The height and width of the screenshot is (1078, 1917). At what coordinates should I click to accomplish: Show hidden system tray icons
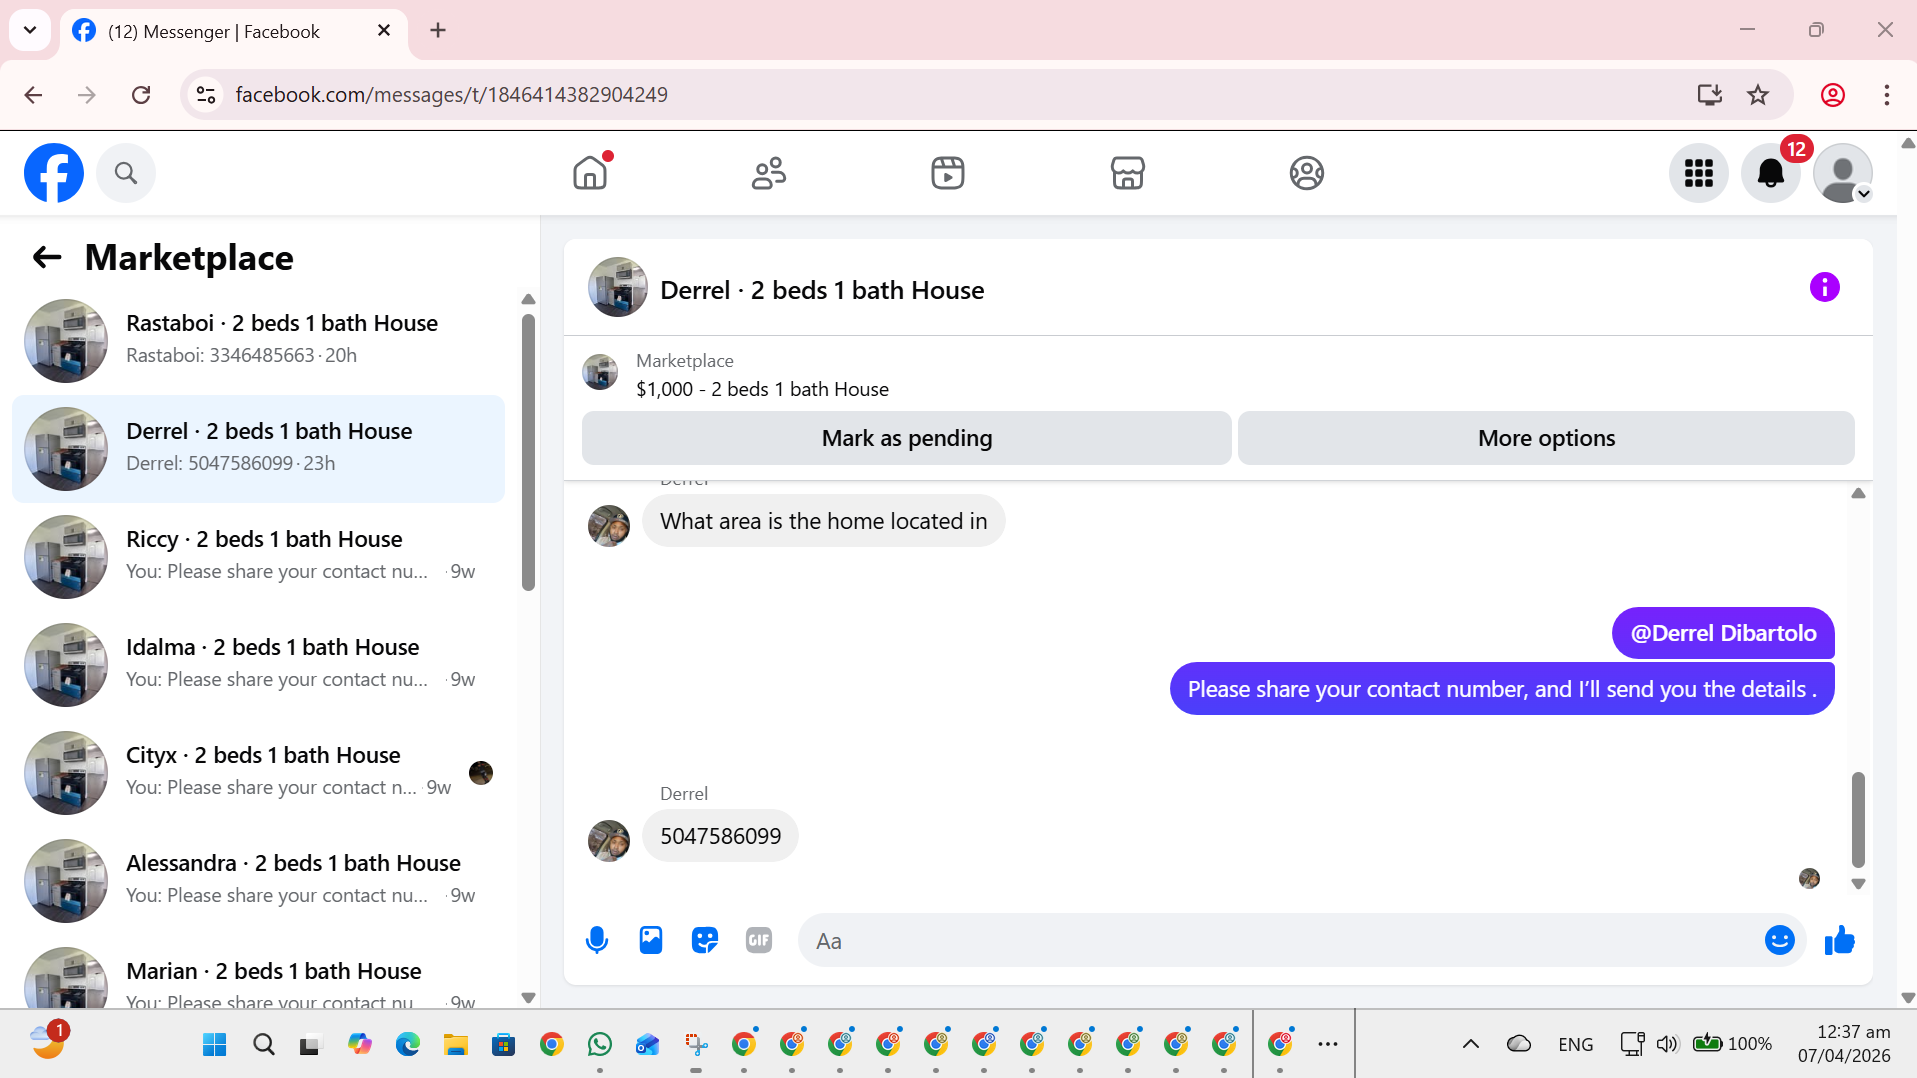(1471, 1044)
